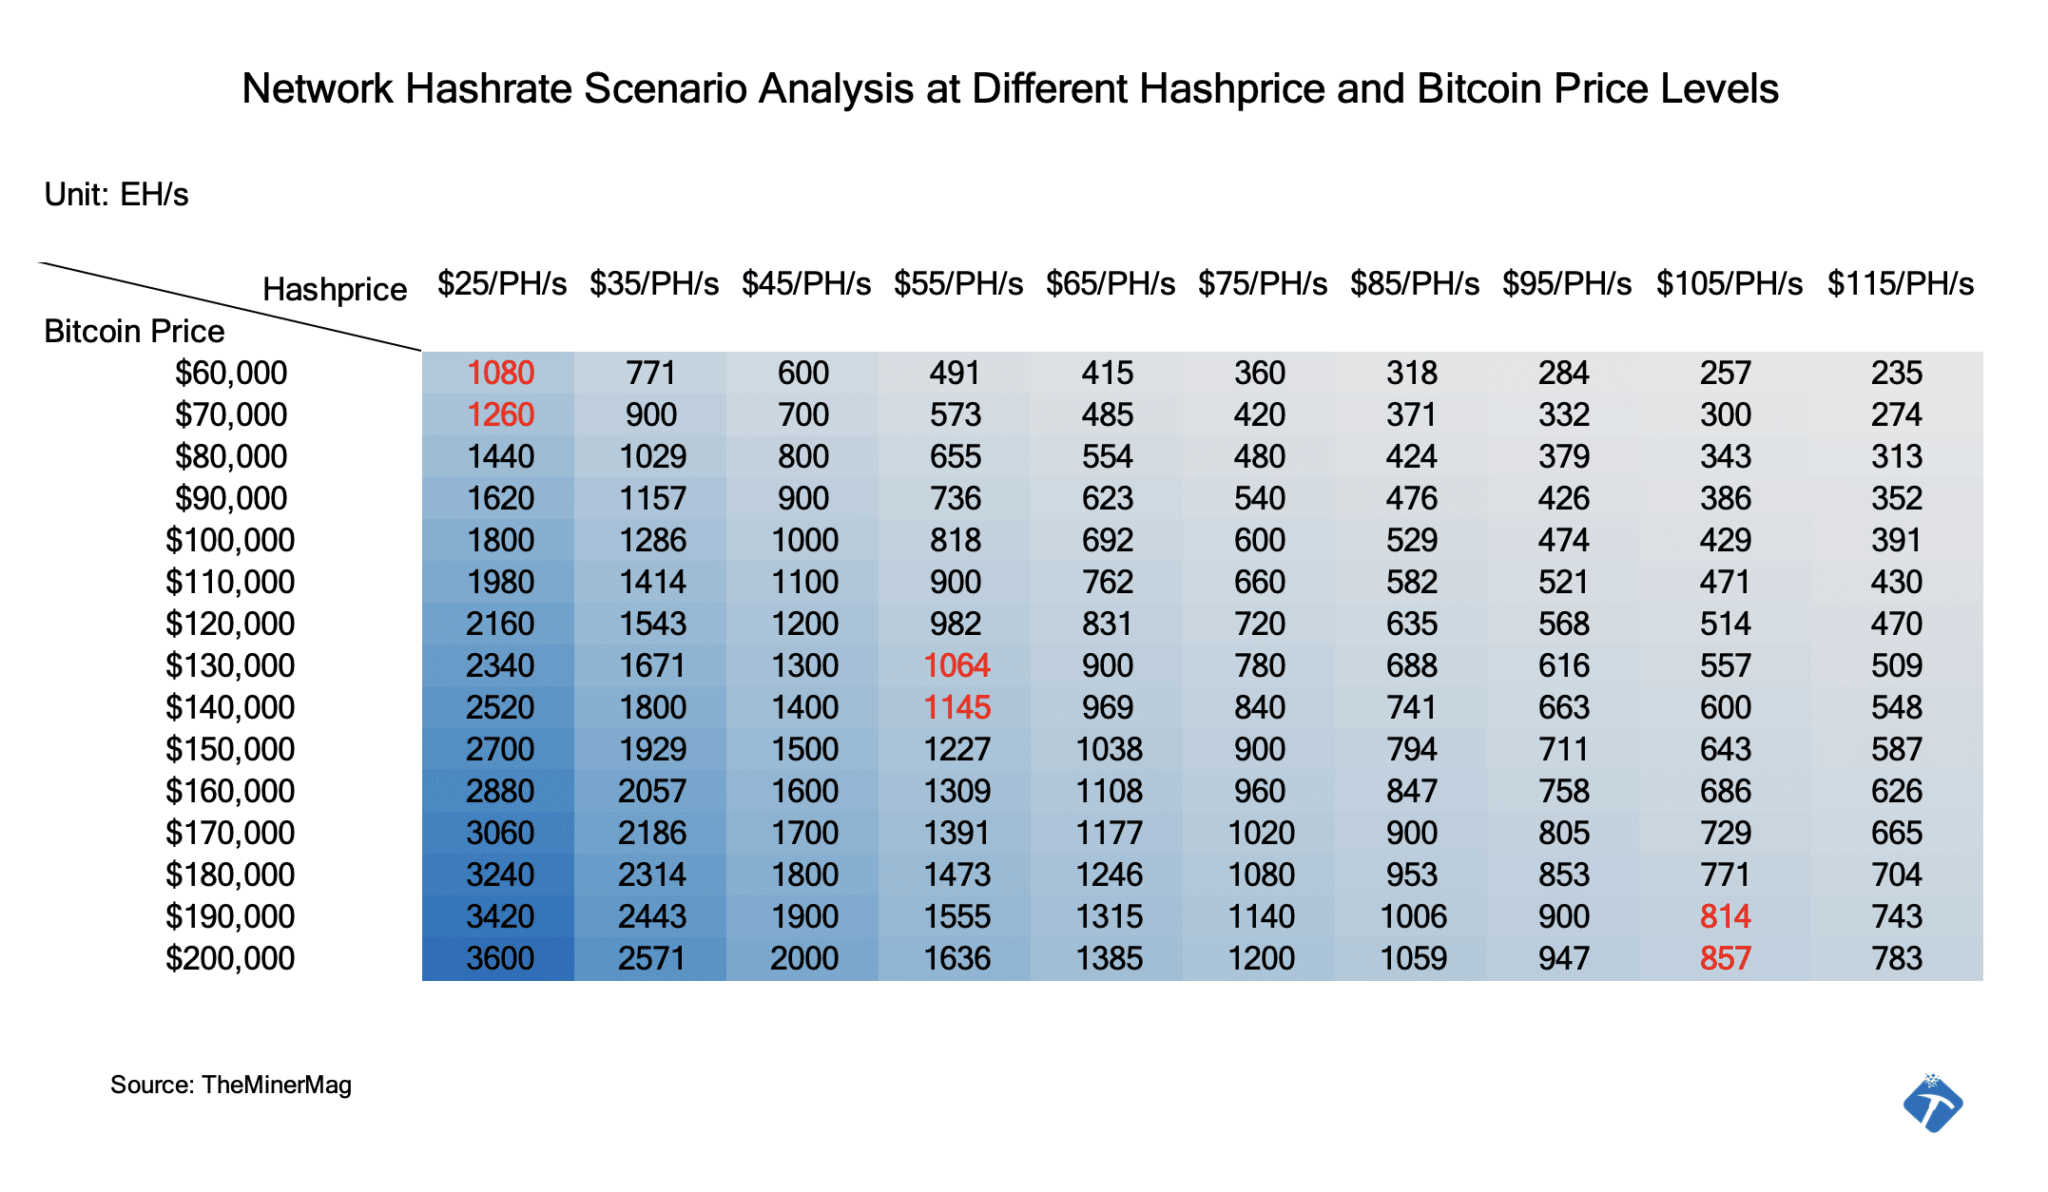Click the 'Hashprice' axis label
This screenshot has height=1192, width=2048.
click(x=335, y=289)
